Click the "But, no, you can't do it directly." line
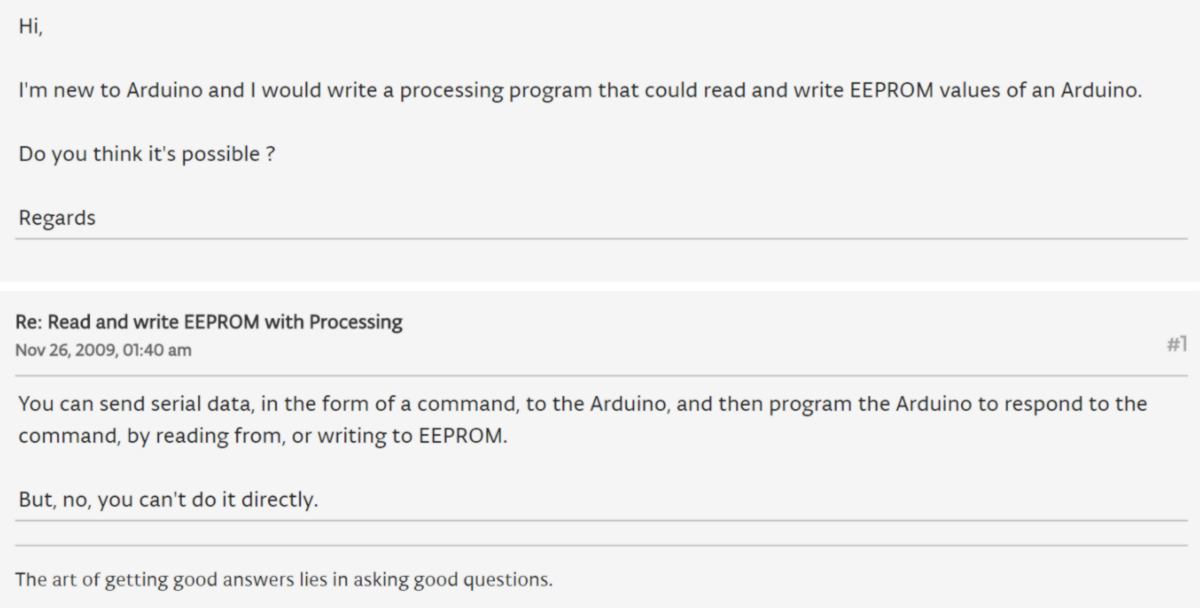The height and width of the screenshot is (608, 1200). click(168, 500)
